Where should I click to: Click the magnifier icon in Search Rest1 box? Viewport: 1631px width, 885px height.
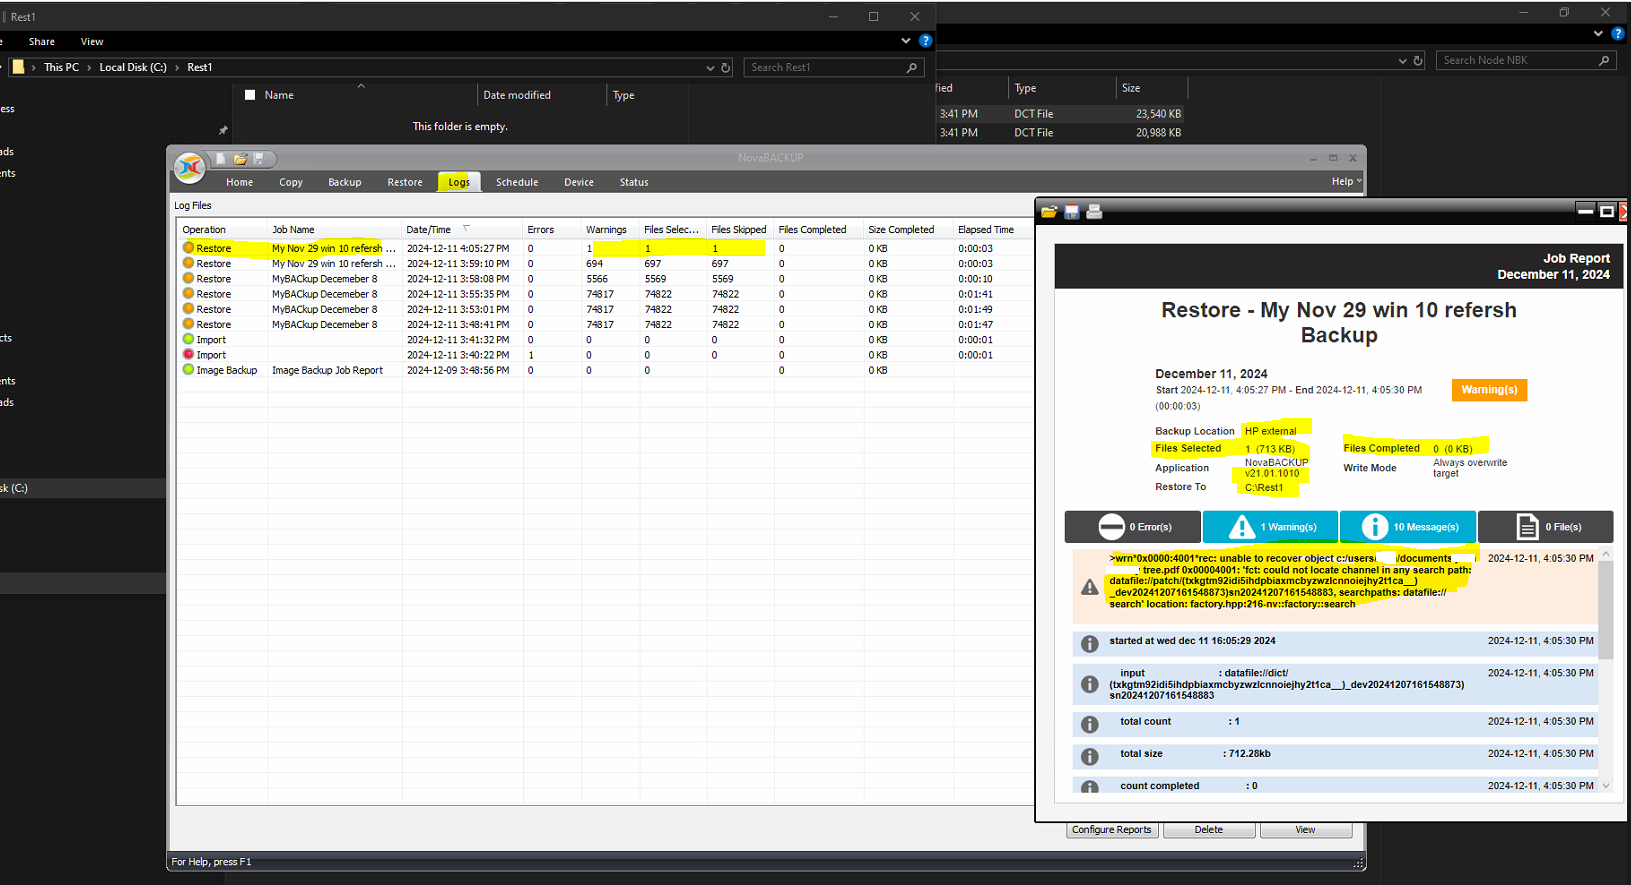tap(911, 68)
